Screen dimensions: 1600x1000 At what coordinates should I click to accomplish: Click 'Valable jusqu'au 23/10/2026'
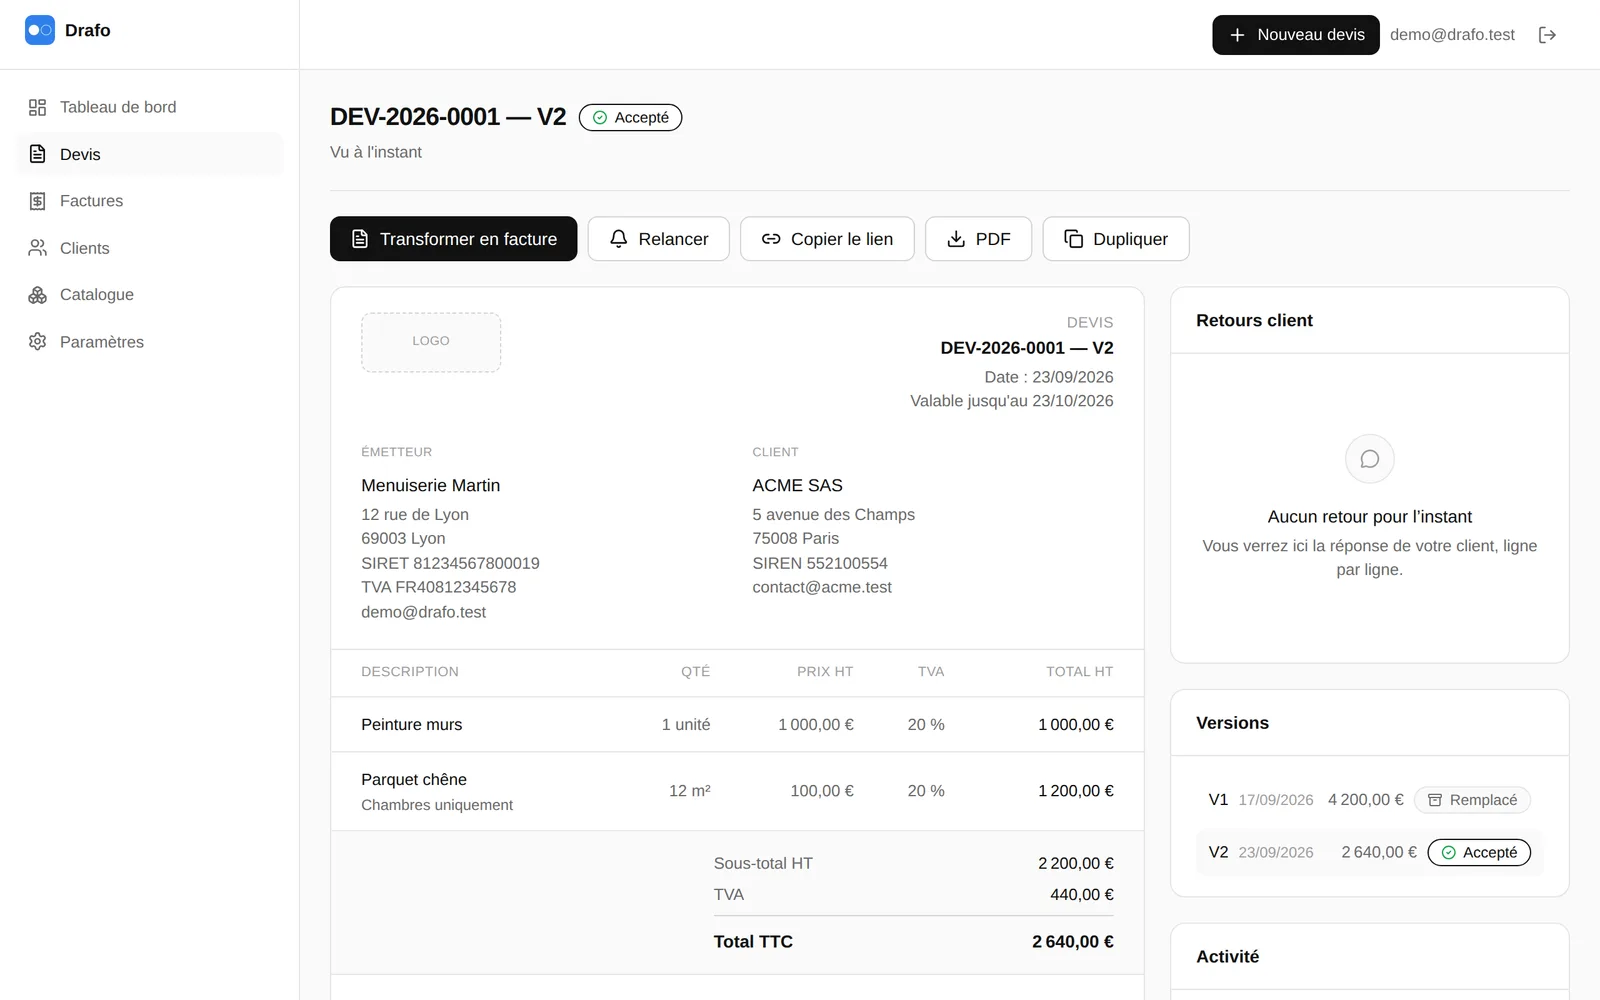pos(1012,401)
